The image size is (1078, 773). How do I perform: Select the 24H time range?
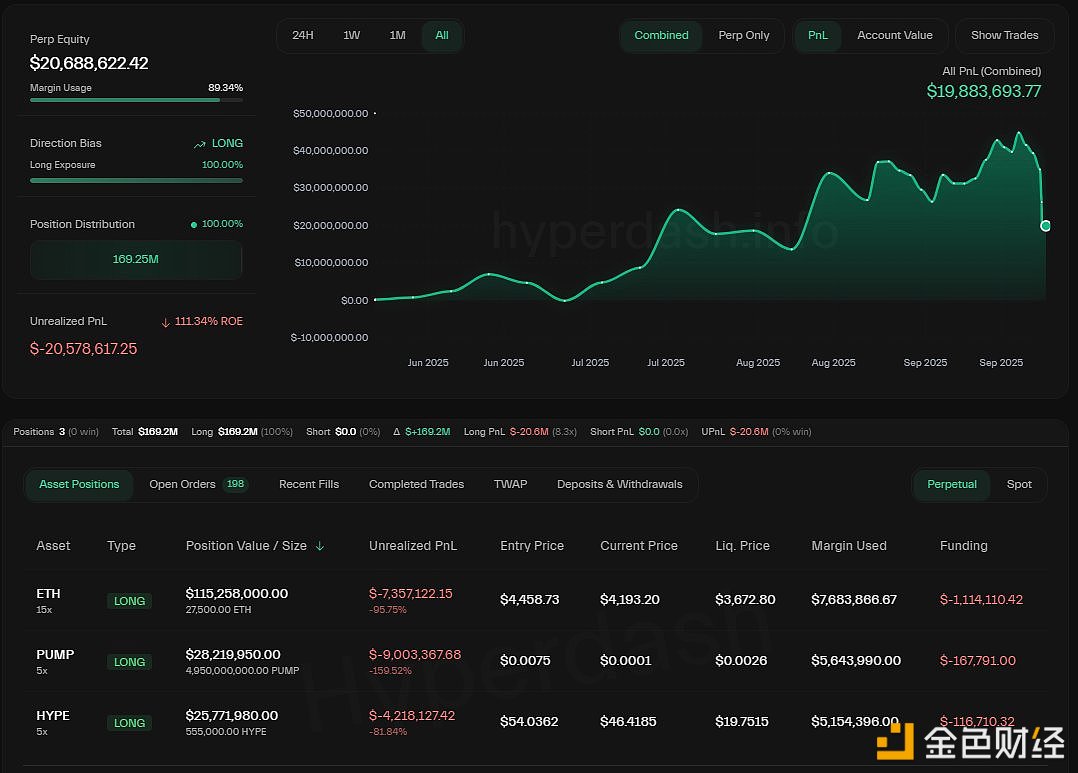coord(303,35)
